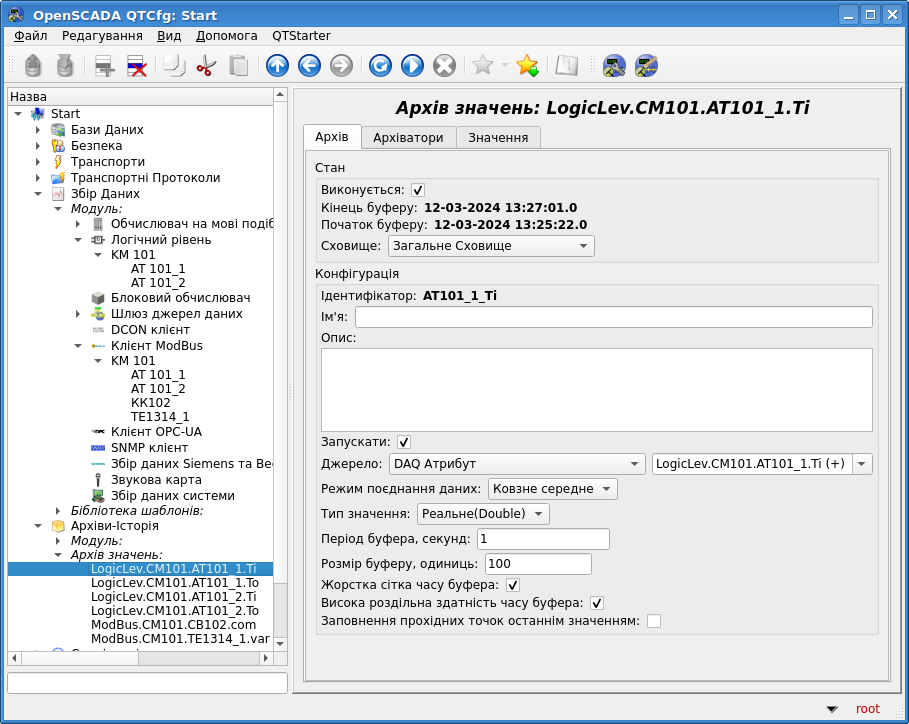Click the Load from storage toolbar icon
The width and height of the screenshot is (909, 724).
[33, 66]
